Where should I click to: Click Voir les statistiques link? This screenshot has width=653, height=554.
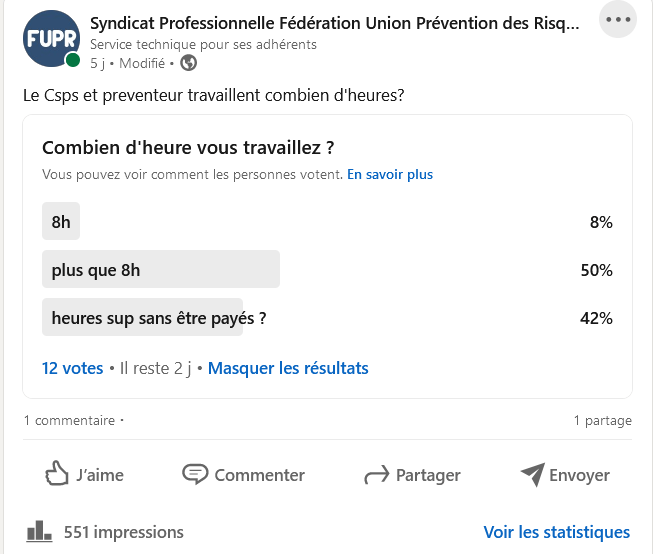(x=556, y=532)
